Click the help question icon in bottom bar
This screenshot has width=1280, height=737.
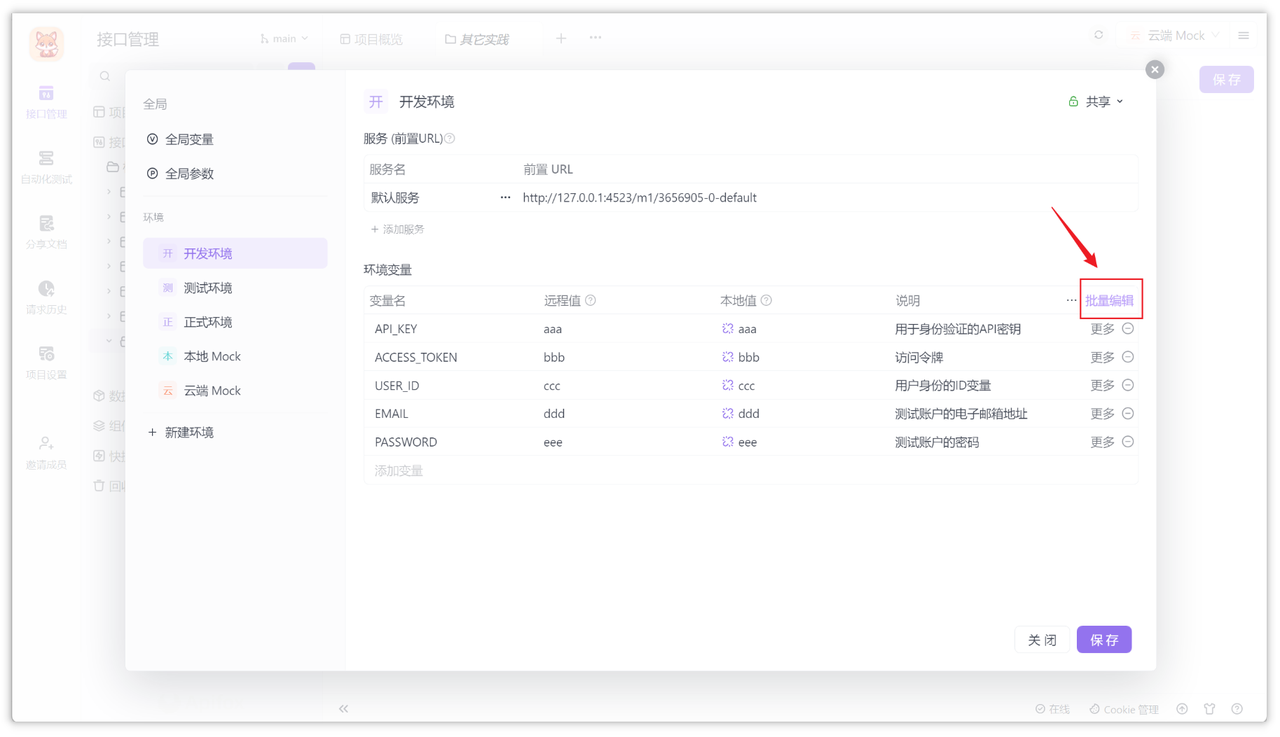[x=1237, y=709]
